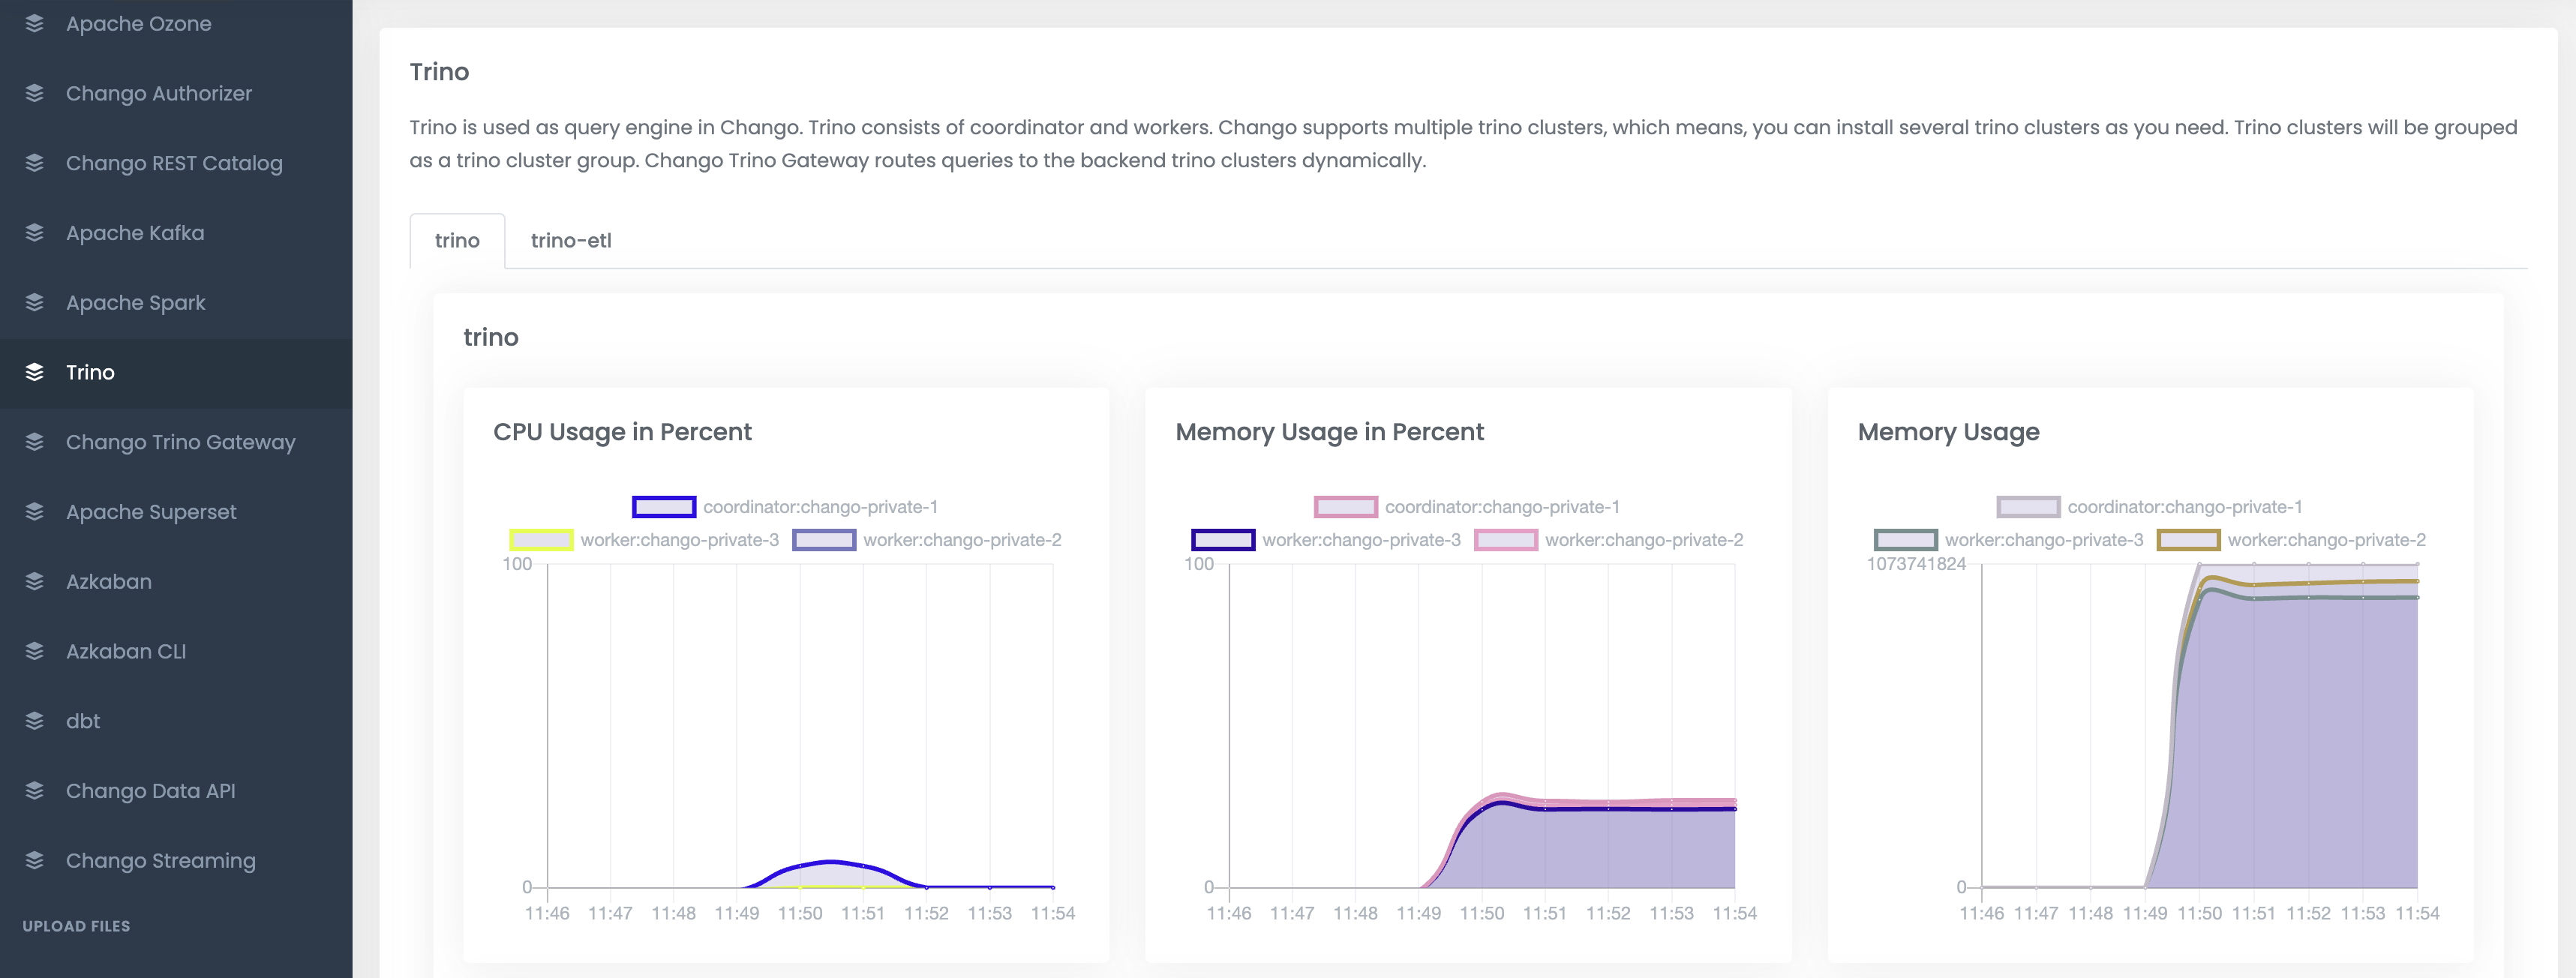Viewport: 2576px width, 978px height.
Task: Toggle worker:chango-private-3 in the Memory Usage chart
Action: [2009, 540]
